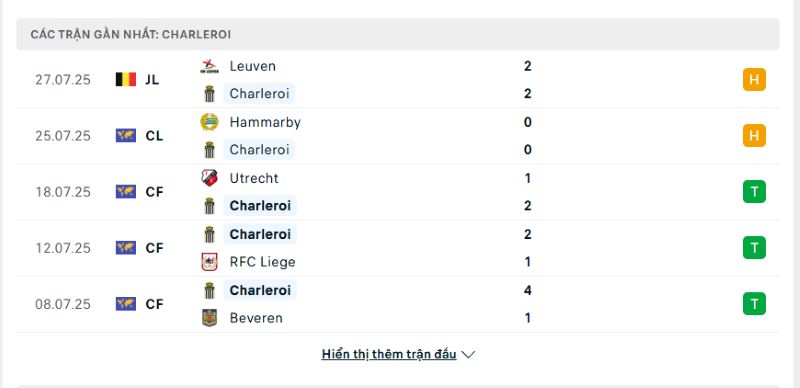Click the Các trận gần nhất: Charleroi header

398,34
